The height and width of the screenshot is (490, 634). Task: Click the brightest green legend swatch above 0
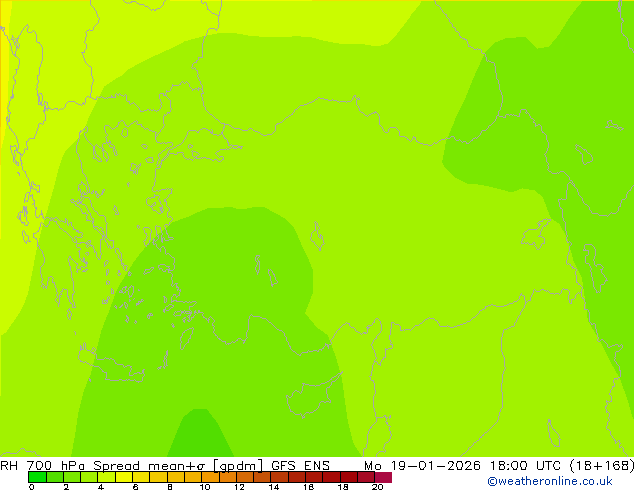pyautogui.click(x=38, y=477)
